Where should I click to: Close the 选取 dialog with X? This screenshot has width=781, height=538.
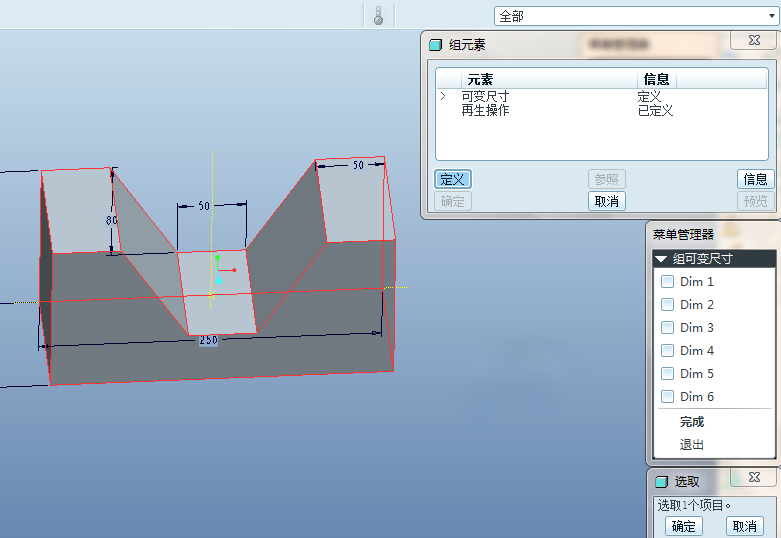(754, 478)
